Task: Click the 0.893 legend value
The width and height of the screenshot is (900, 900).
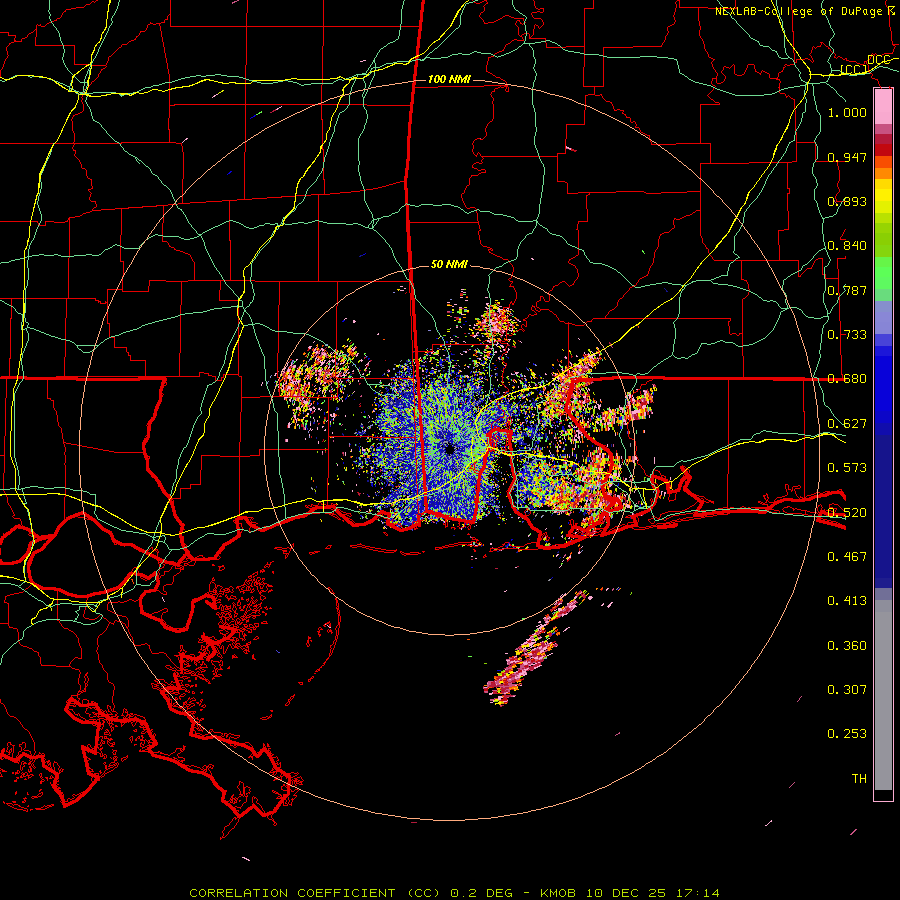Action: click(847, 201)
